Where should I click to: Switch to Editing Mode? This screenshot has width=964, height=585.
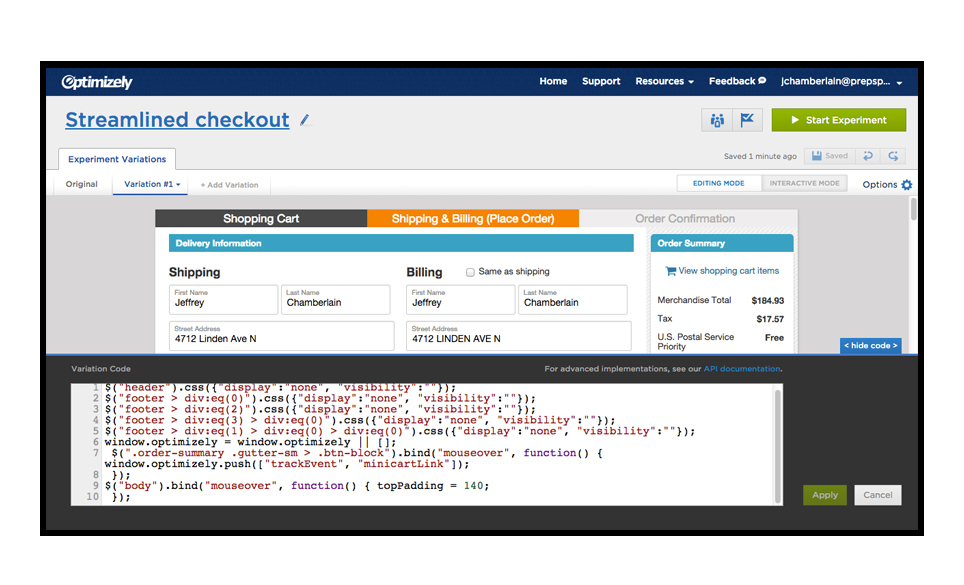(718, 184)
